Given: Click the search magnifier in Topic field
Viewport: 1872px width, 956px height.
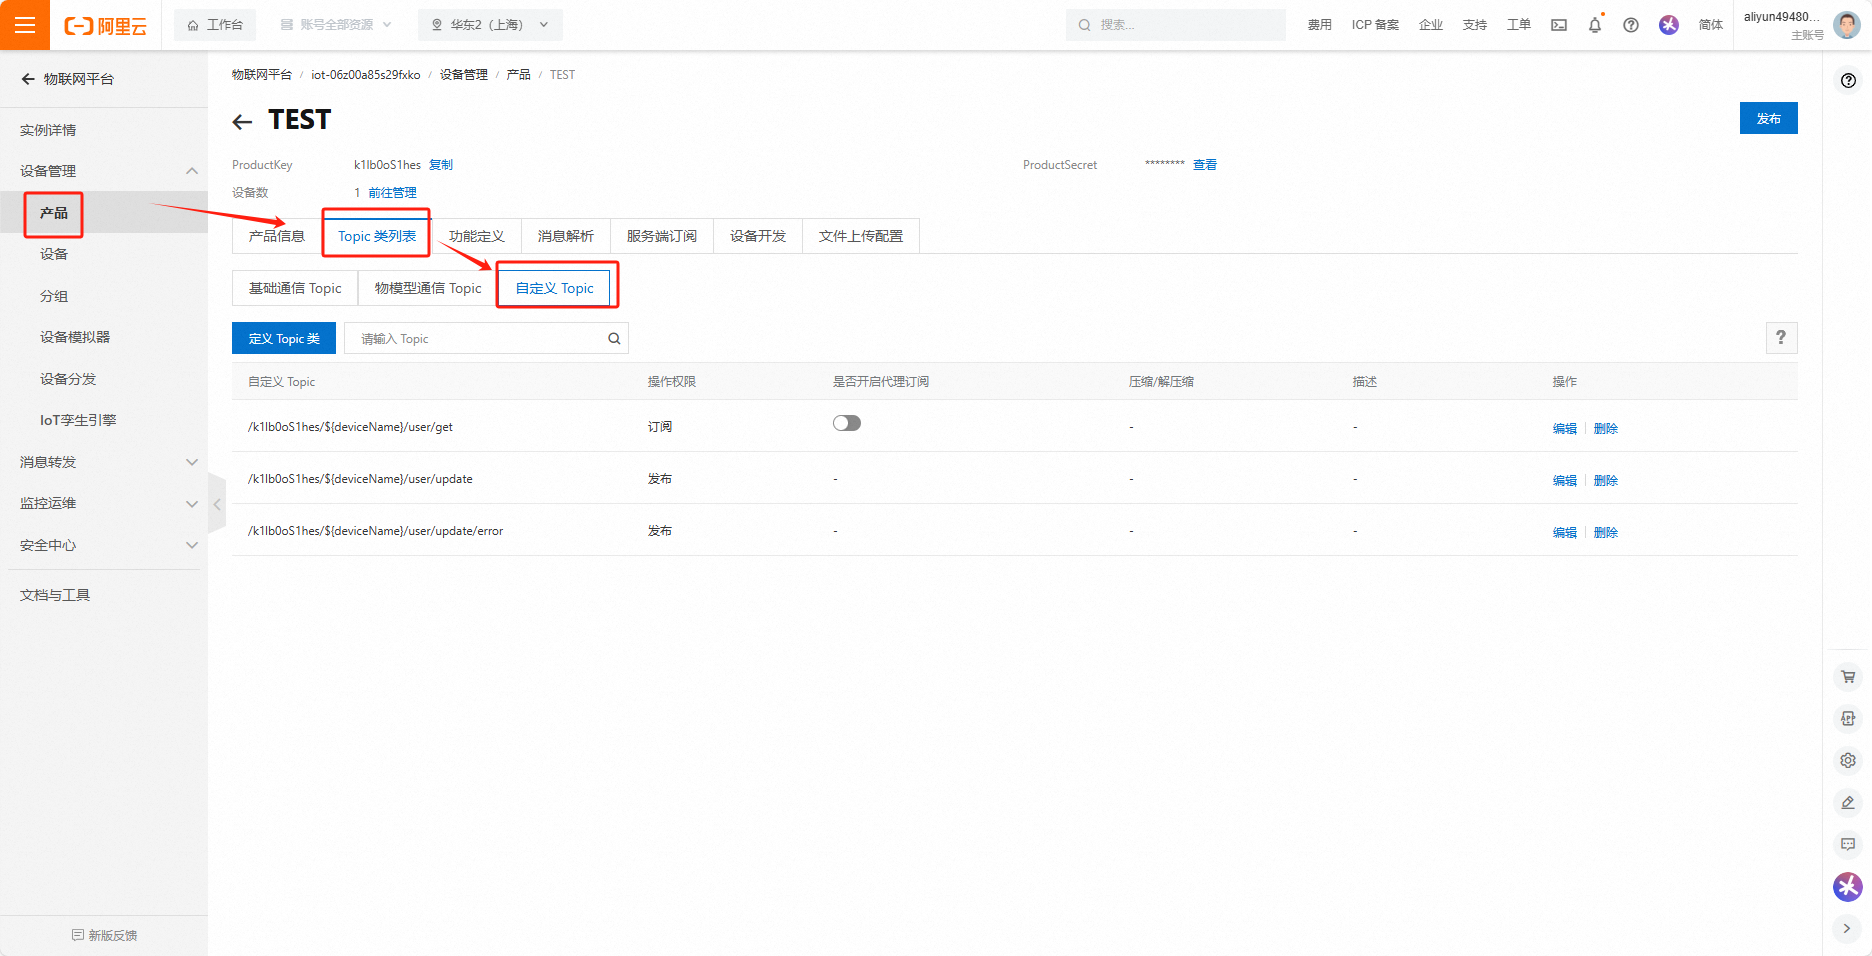Looking at the screenshot, I should [x=614, y=339].
